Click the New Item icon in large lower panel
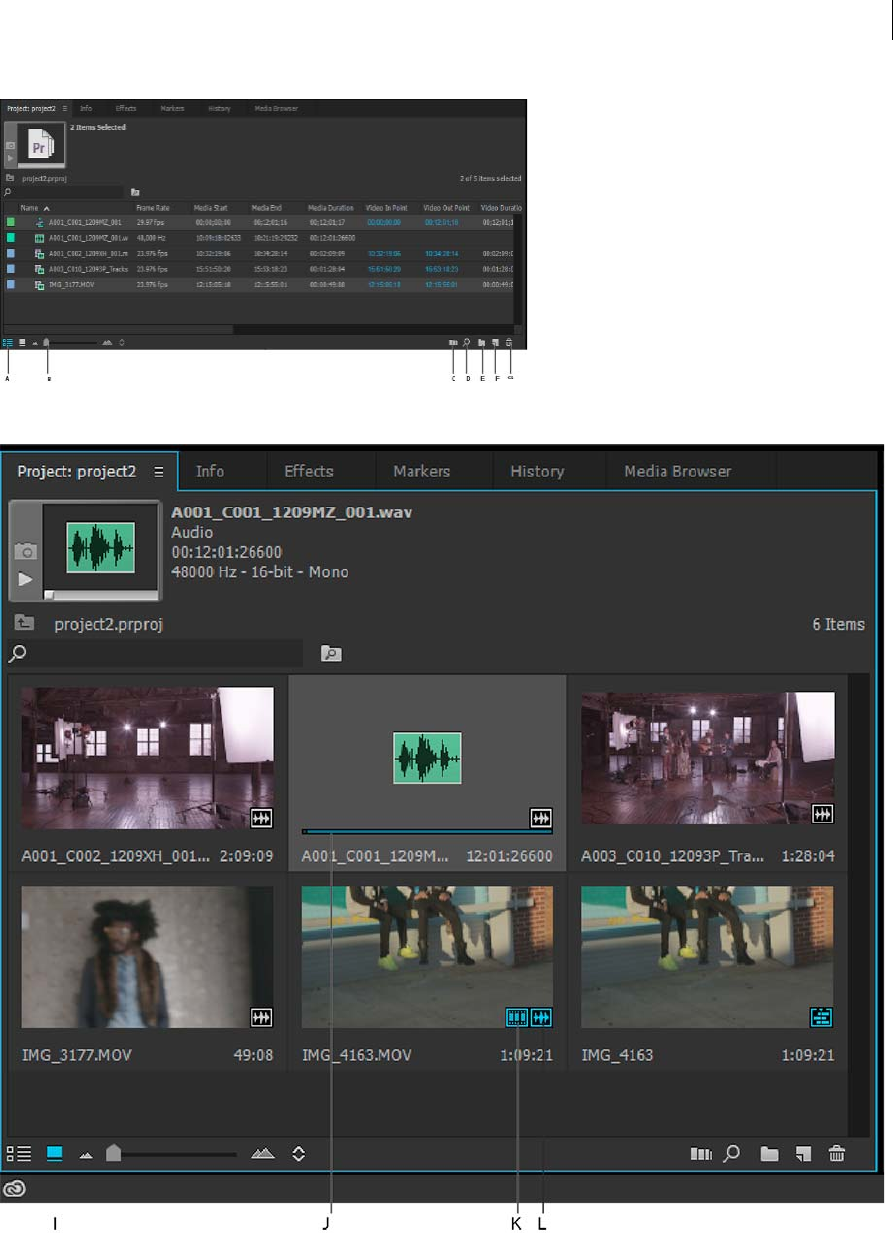The image size is (893, 1233). pyautogui.click(x=803, y=1154)
